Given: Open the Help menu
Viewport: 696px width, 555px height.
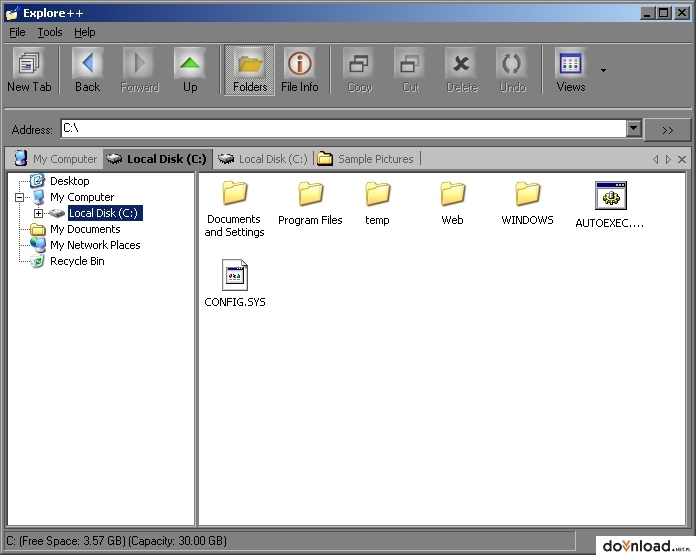Looking at the screenshot, I should point(84,32).
